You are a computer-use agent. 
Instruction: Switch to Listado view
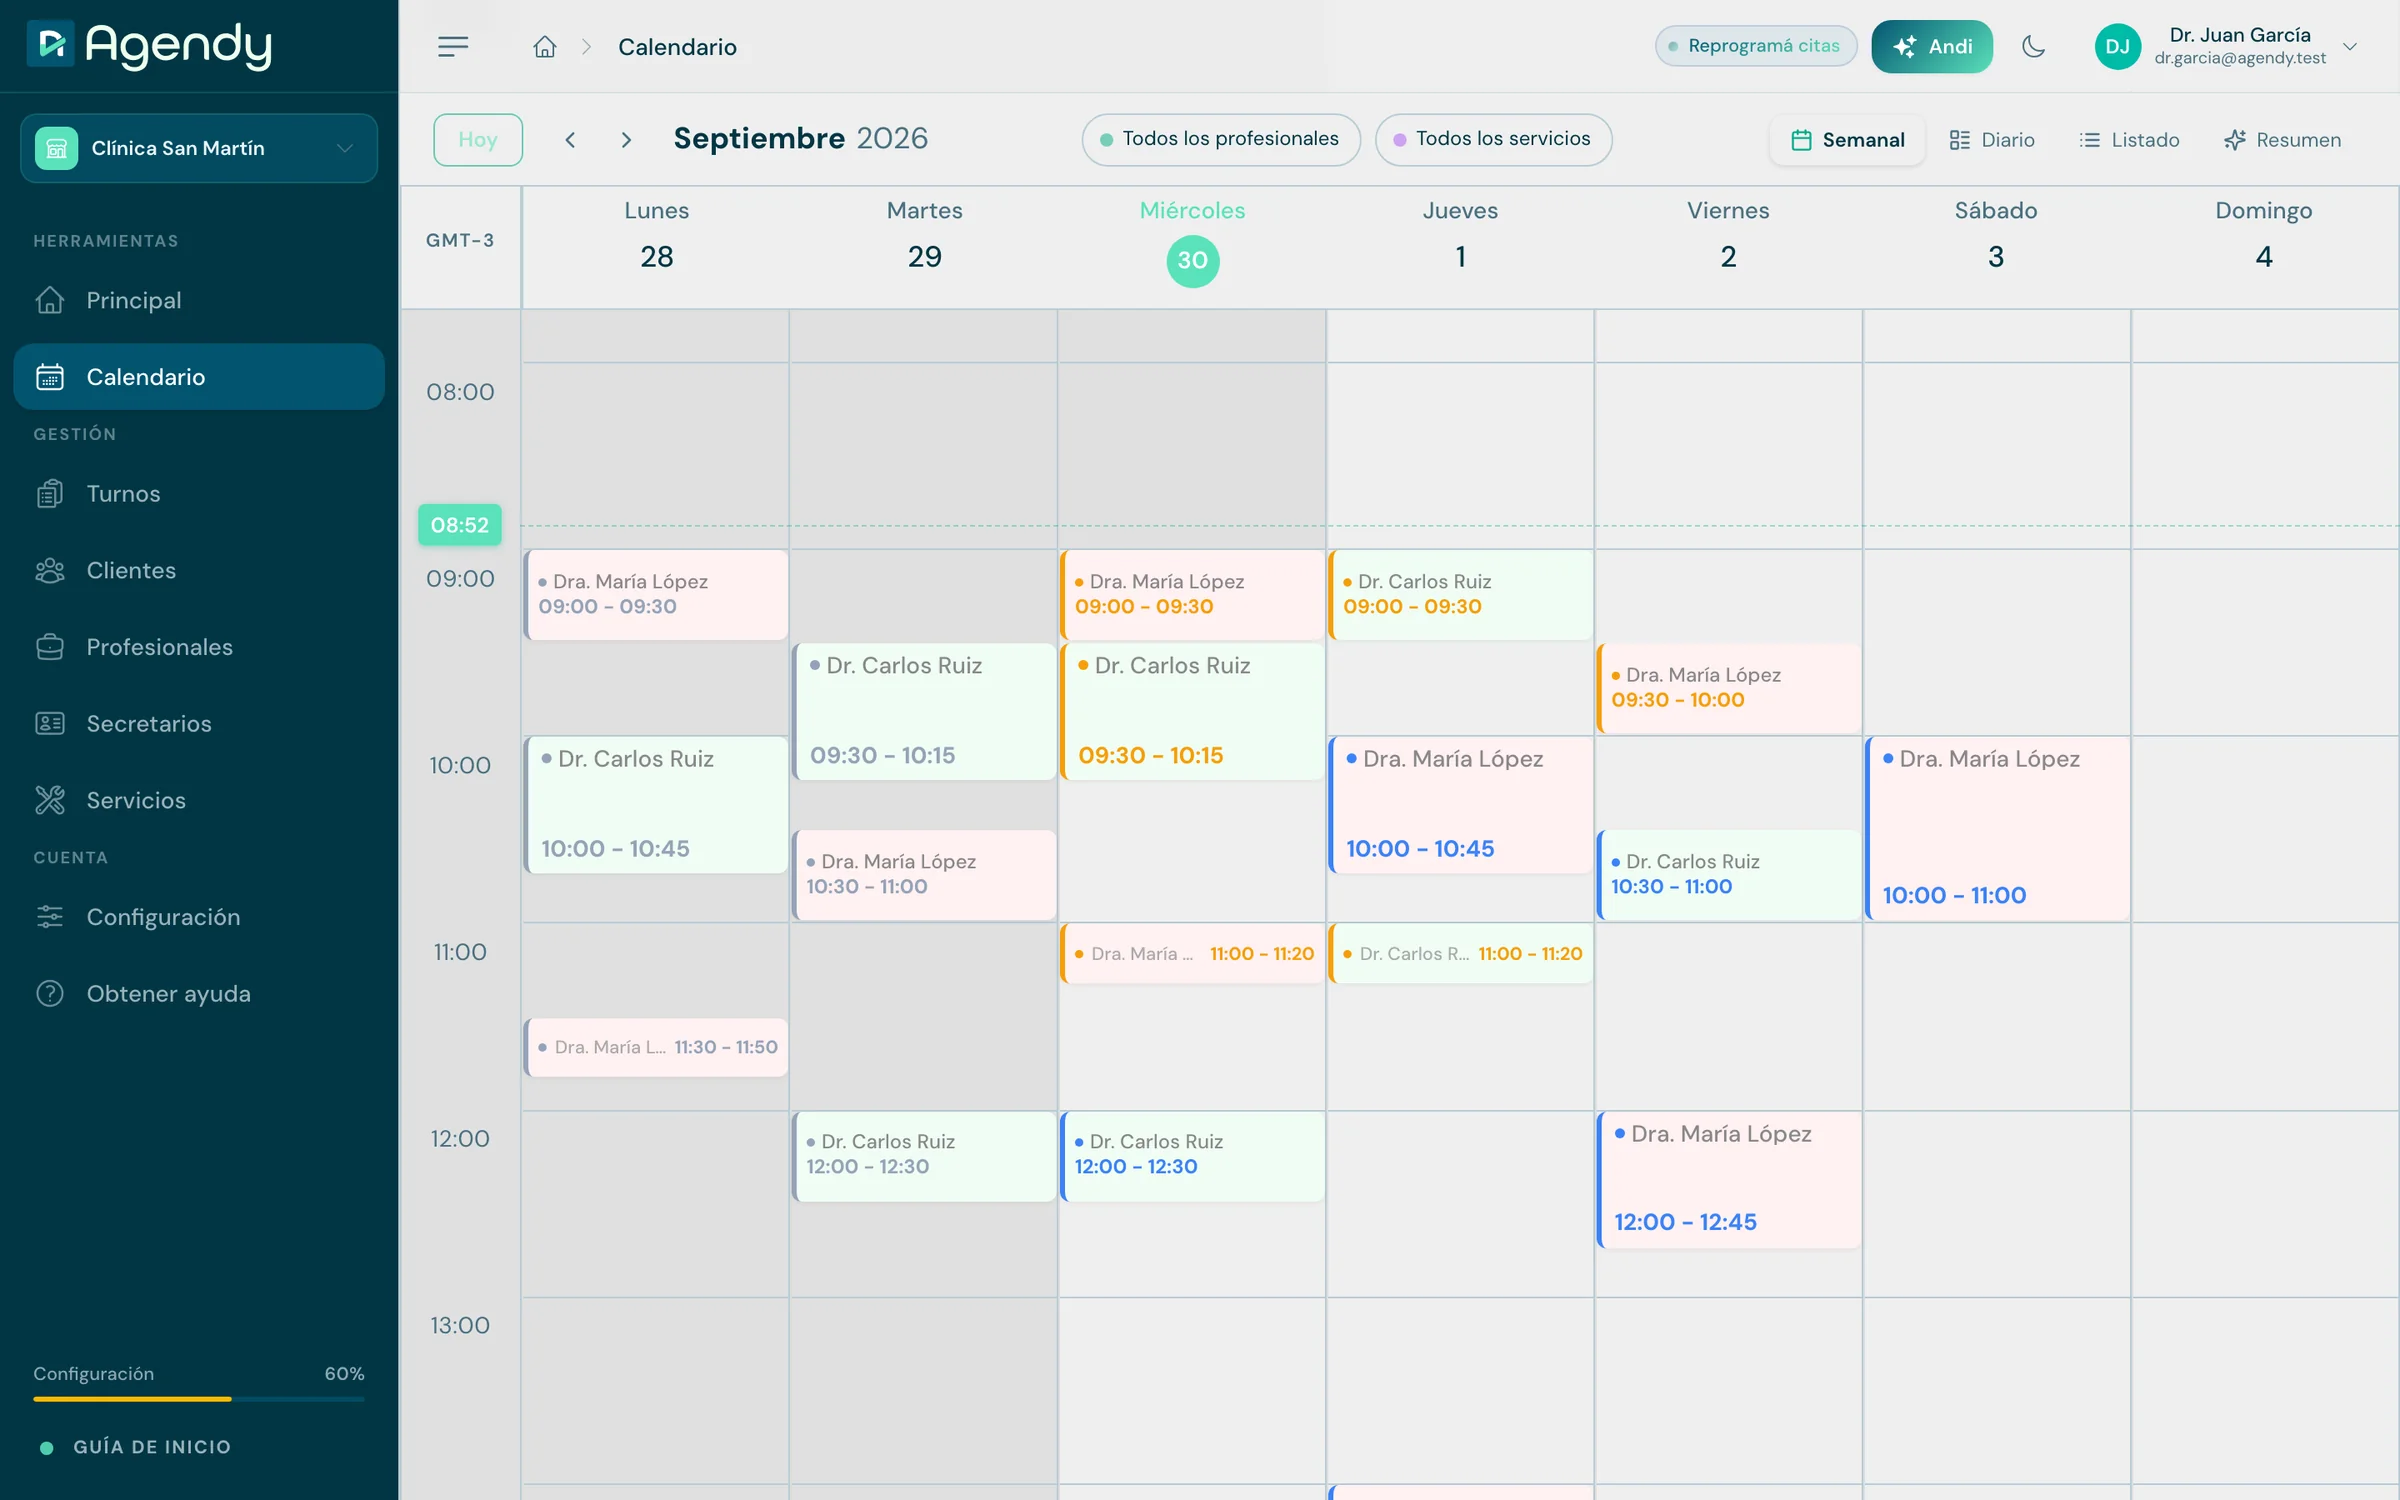[2129, 140]
